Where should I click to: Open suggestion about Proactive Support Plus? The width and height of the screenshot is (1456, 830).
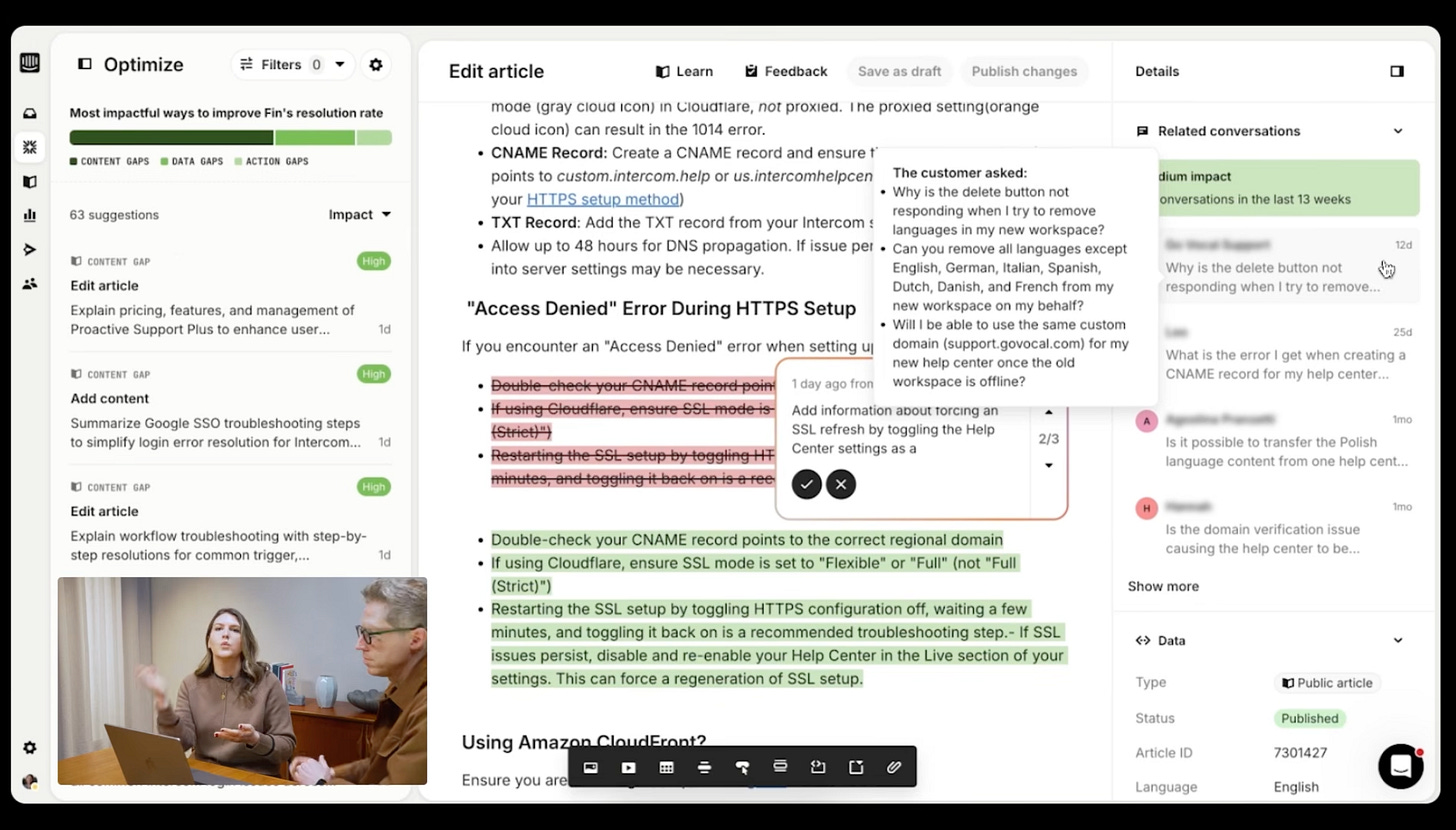pos(230,295)
